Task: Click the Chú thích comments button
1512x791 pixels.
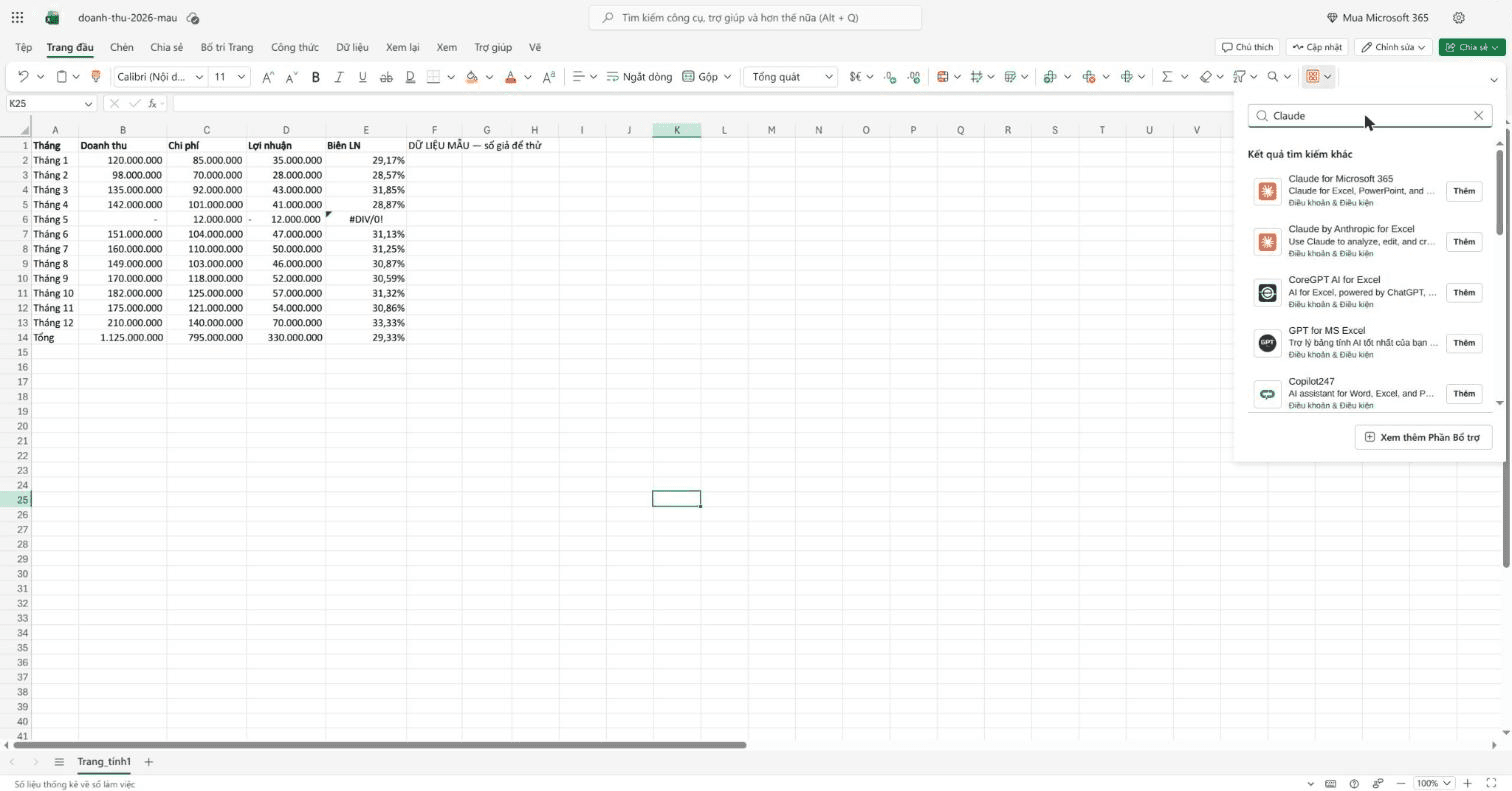Action: 1248,47
